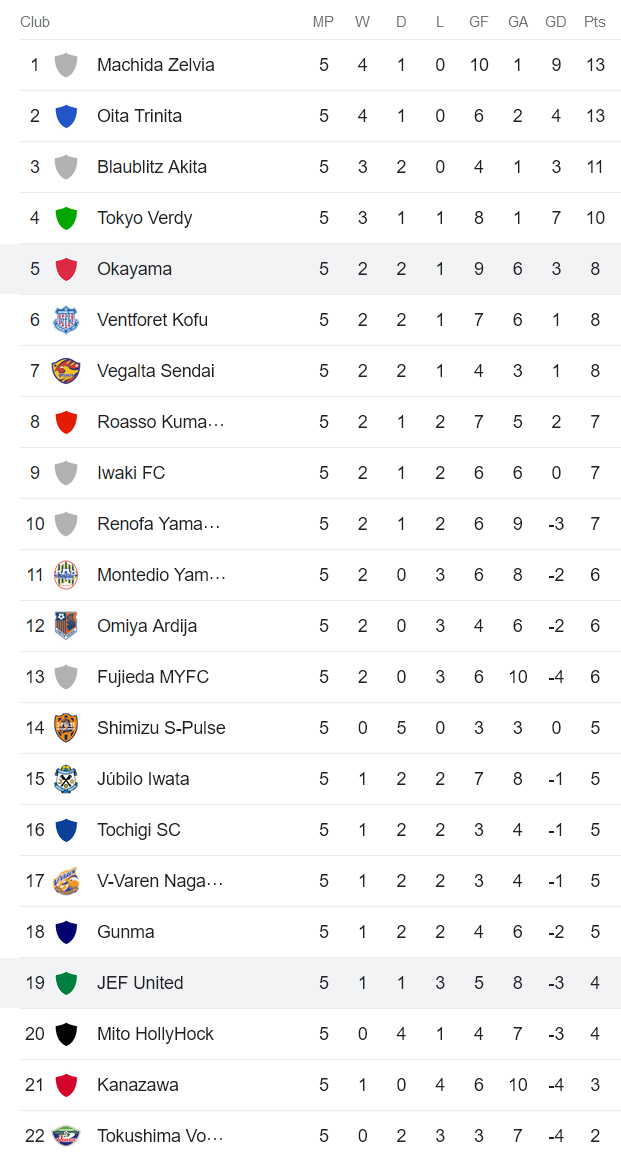This screenshot has height=1162, width=621.
Task: Click the Shimizu S-Pulse club badge
Action: pyautogui.click(x=66, y=727)
